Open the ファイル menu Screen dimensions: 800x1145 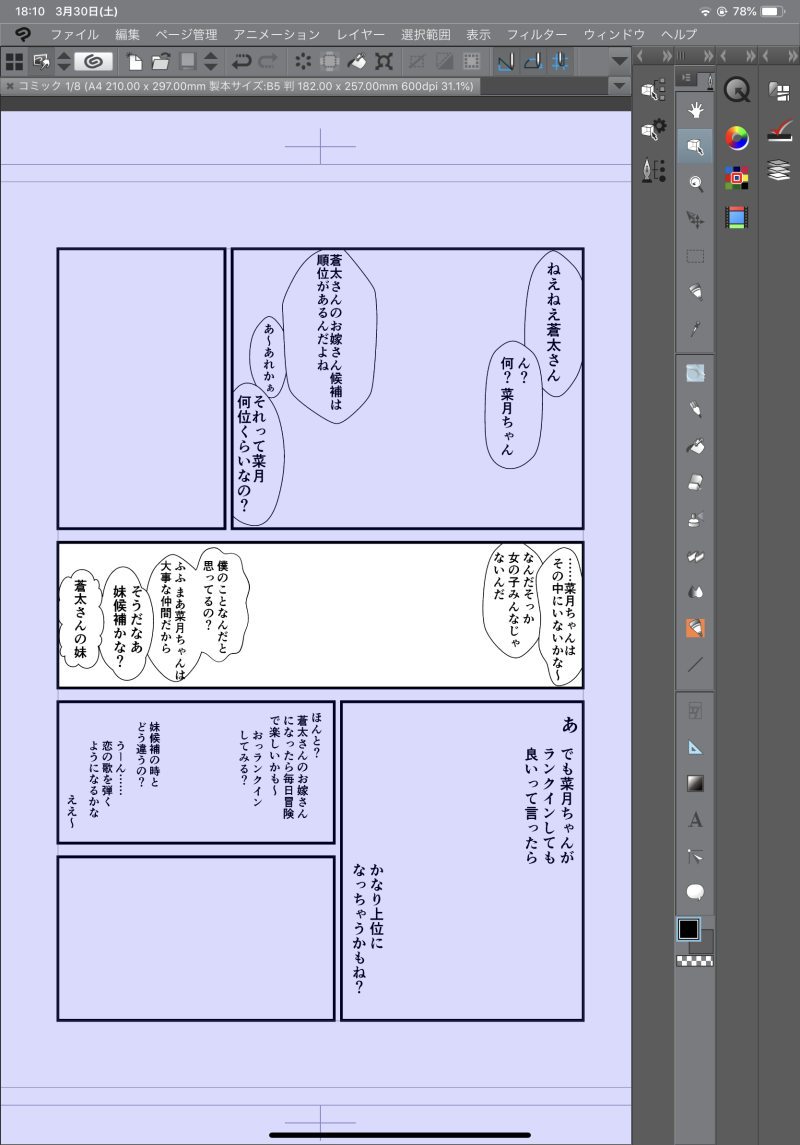pos(74,34)
